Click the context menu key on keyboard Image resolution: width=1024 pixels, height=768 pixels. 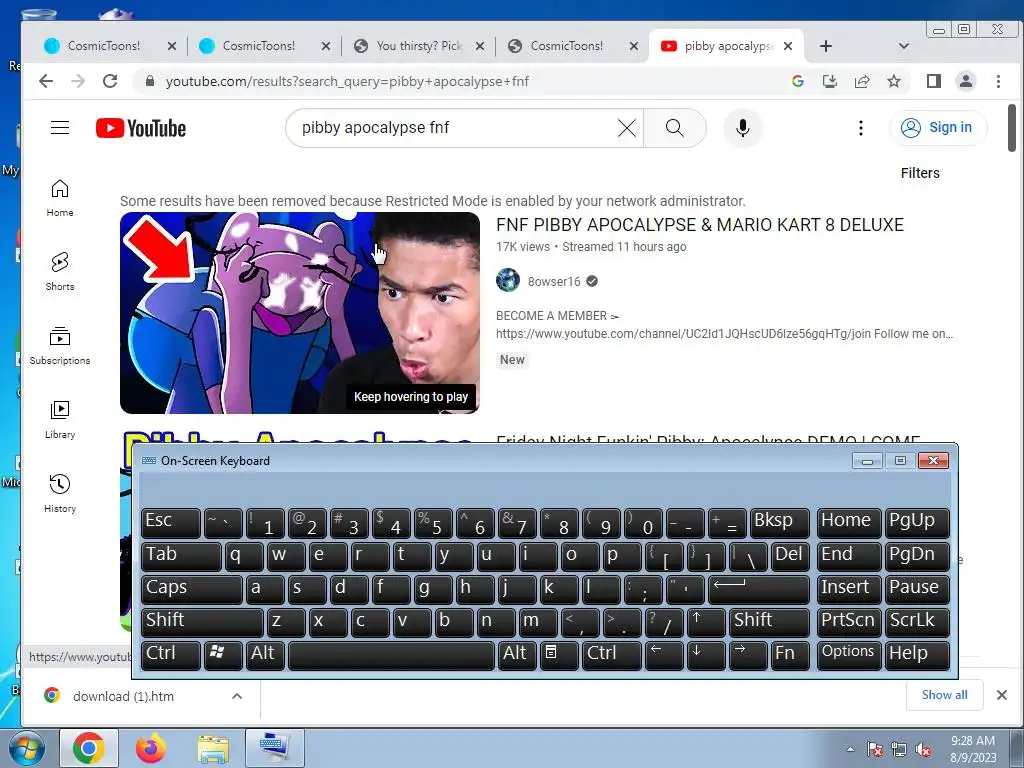pyautogui.click(x=558, y=654)
